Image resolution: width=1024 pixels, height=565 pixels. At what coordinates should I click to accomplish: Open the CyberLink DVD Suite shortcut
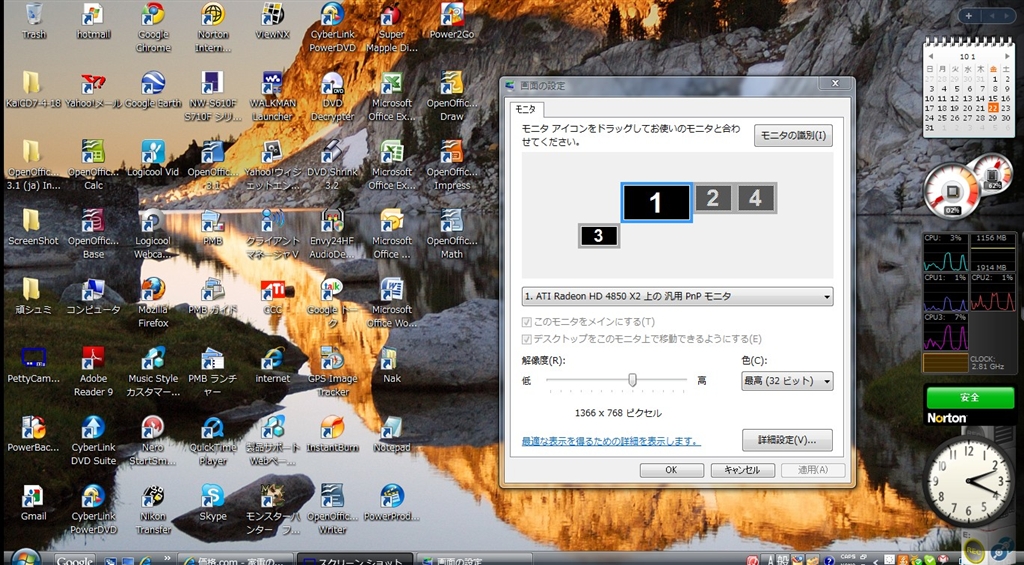(93, 440)
